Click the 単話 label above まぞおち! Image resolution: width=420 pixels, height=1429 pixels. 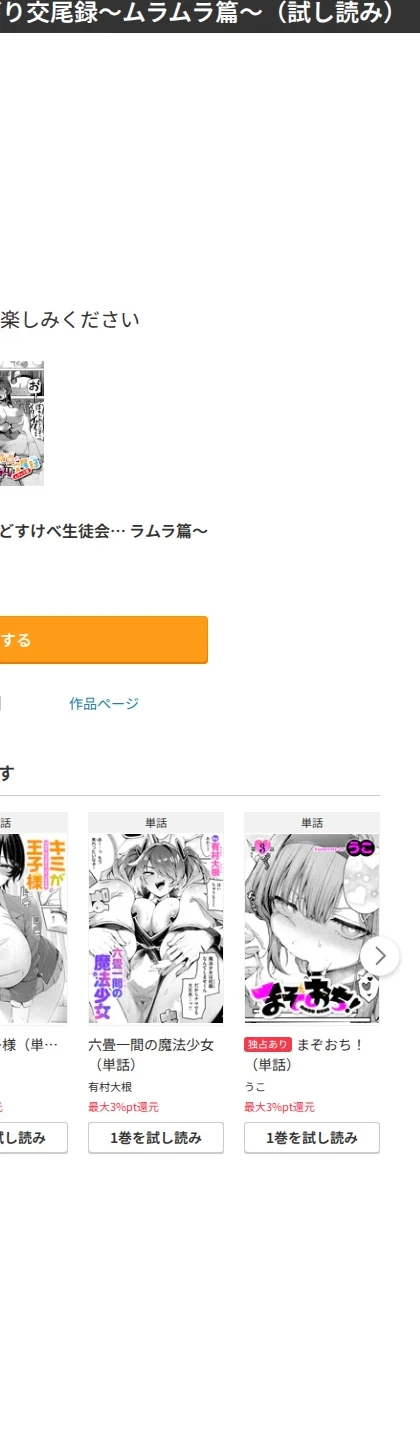click(x=312, y=823)
